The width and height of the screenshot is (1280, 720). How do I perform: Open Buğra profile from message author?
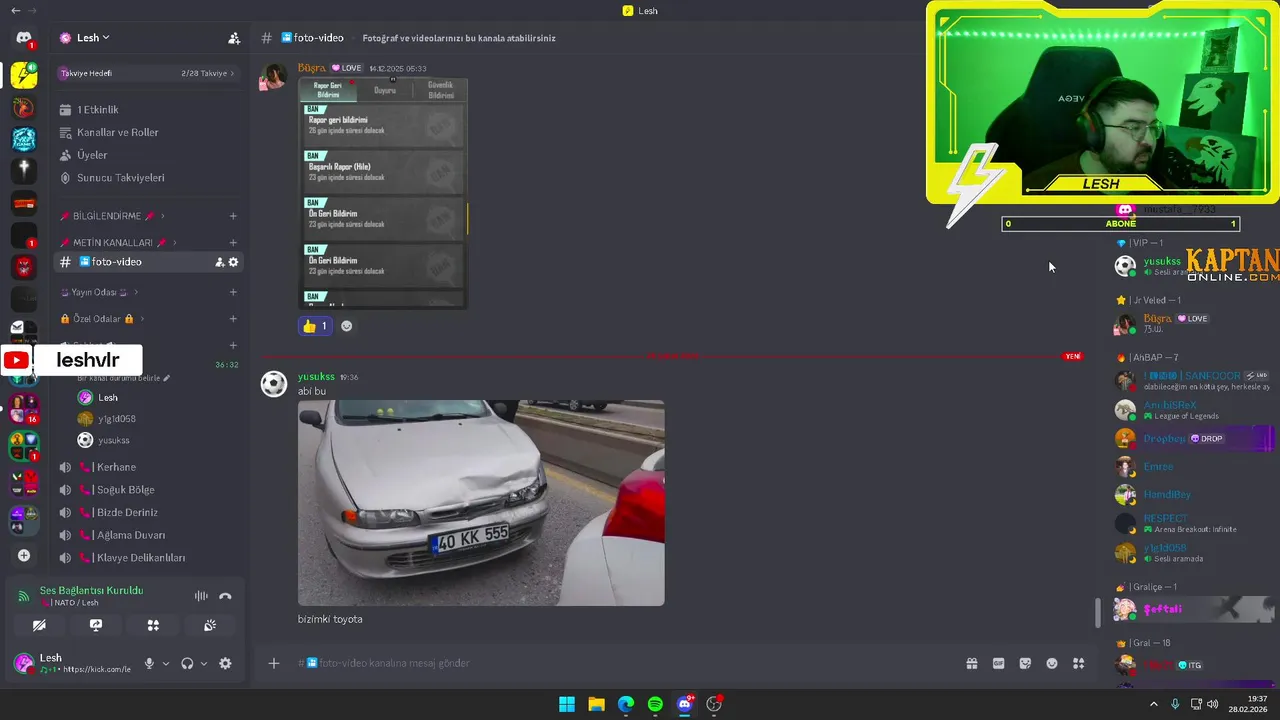(312, 68)
